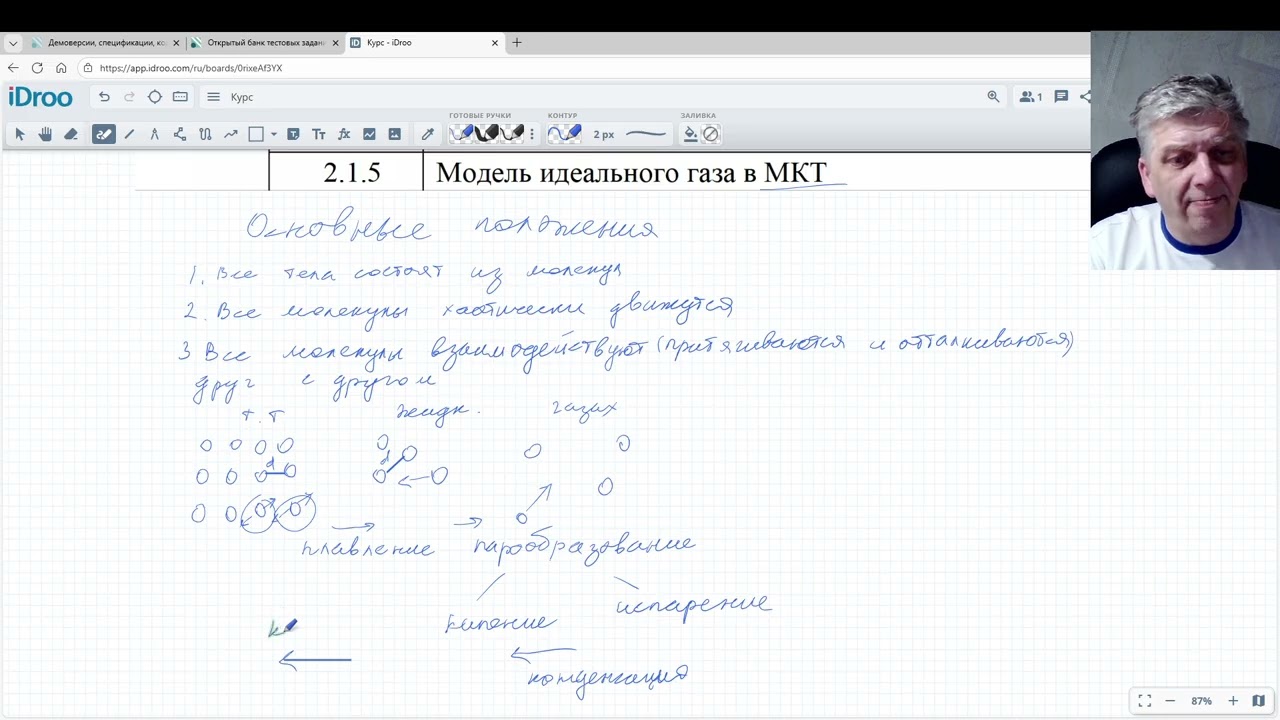Select the straight line tool
The width and height of the screenshot is (1280, 720).
[129, 134]
